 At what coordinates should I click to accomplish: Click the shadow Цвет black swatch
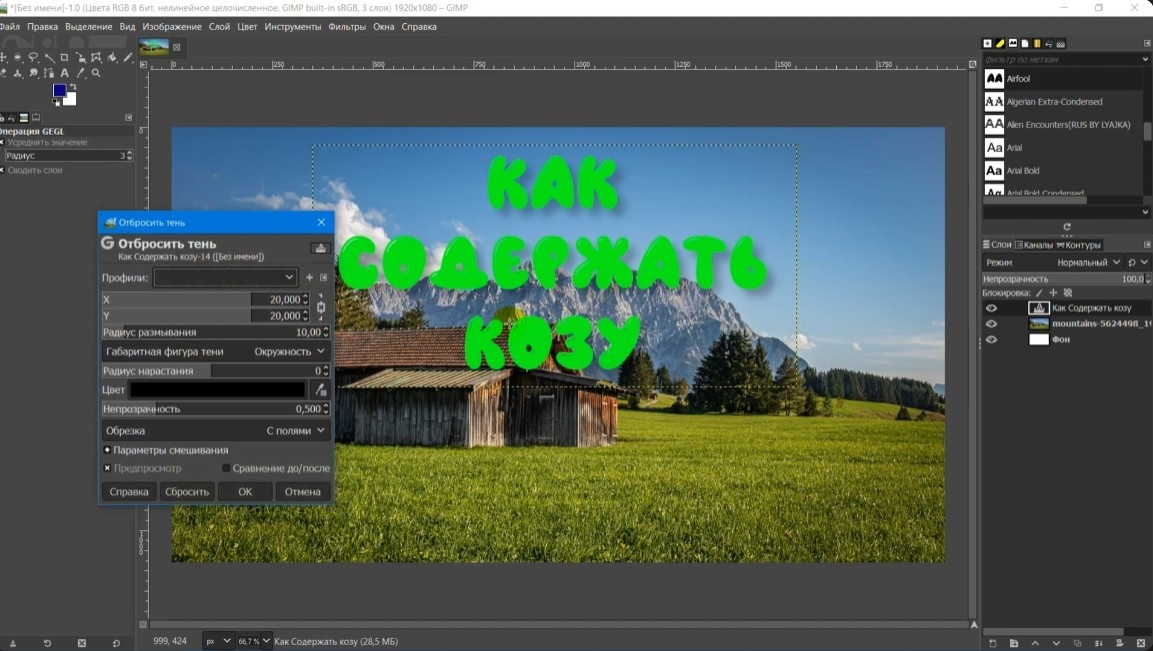218,390
